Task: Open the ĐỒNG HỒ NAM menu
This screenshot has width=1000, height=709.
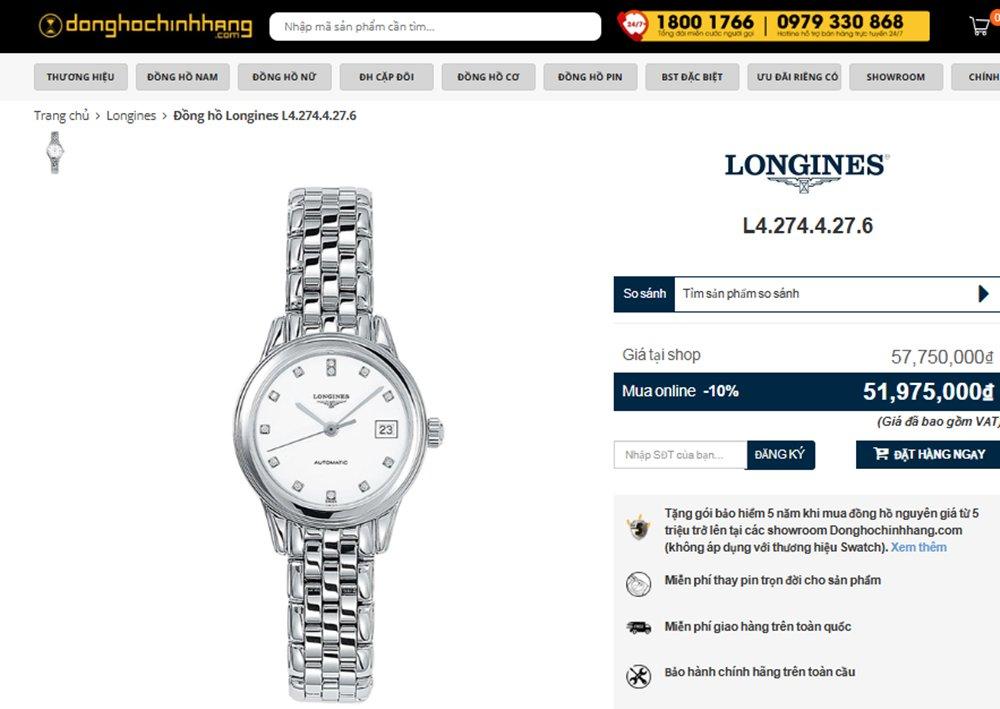Action: [182, 77]
